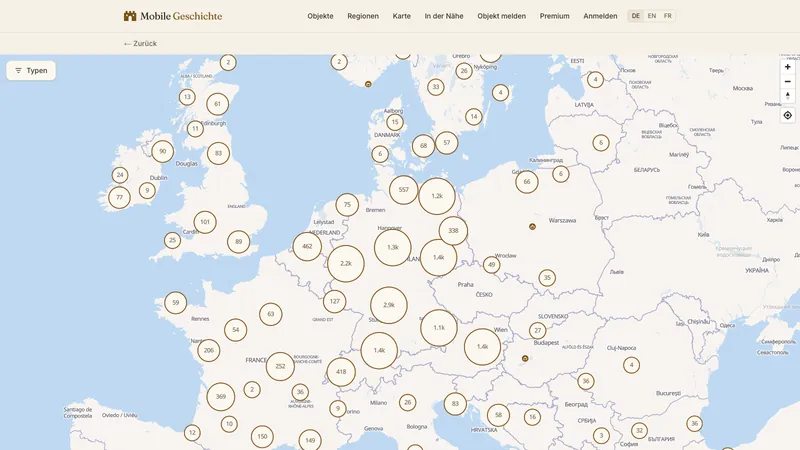Expand the 2.9k cluster in Germany
800x450 pixels.
coord(389,305)
